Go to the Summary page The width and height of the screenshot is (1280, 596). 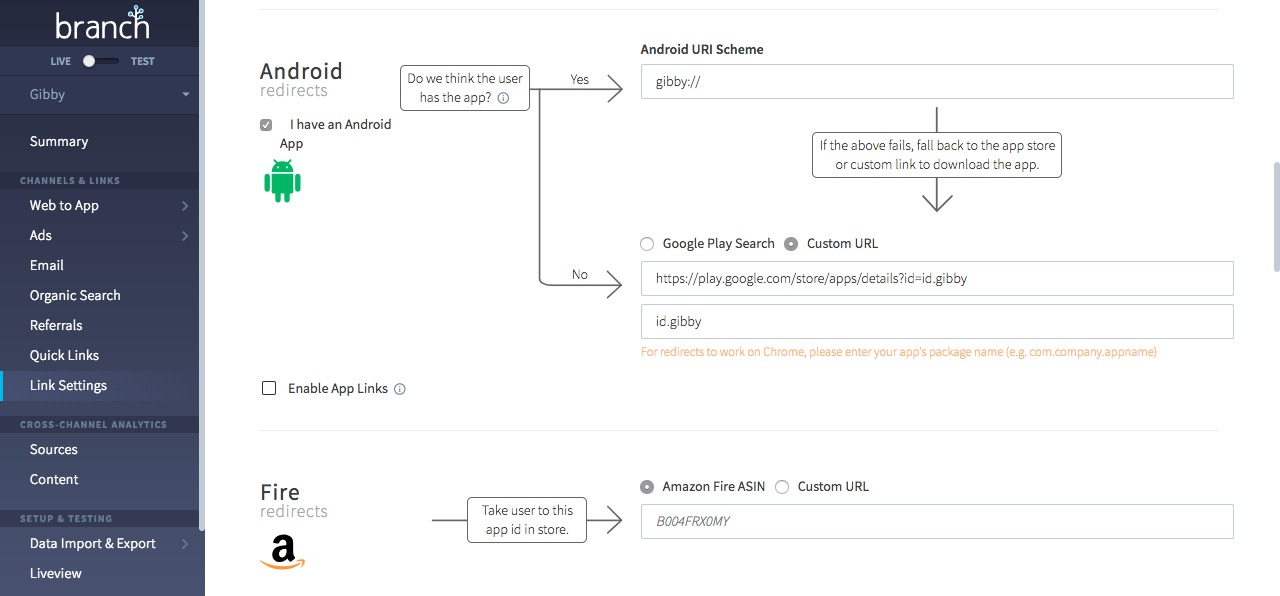pos(59,141)
